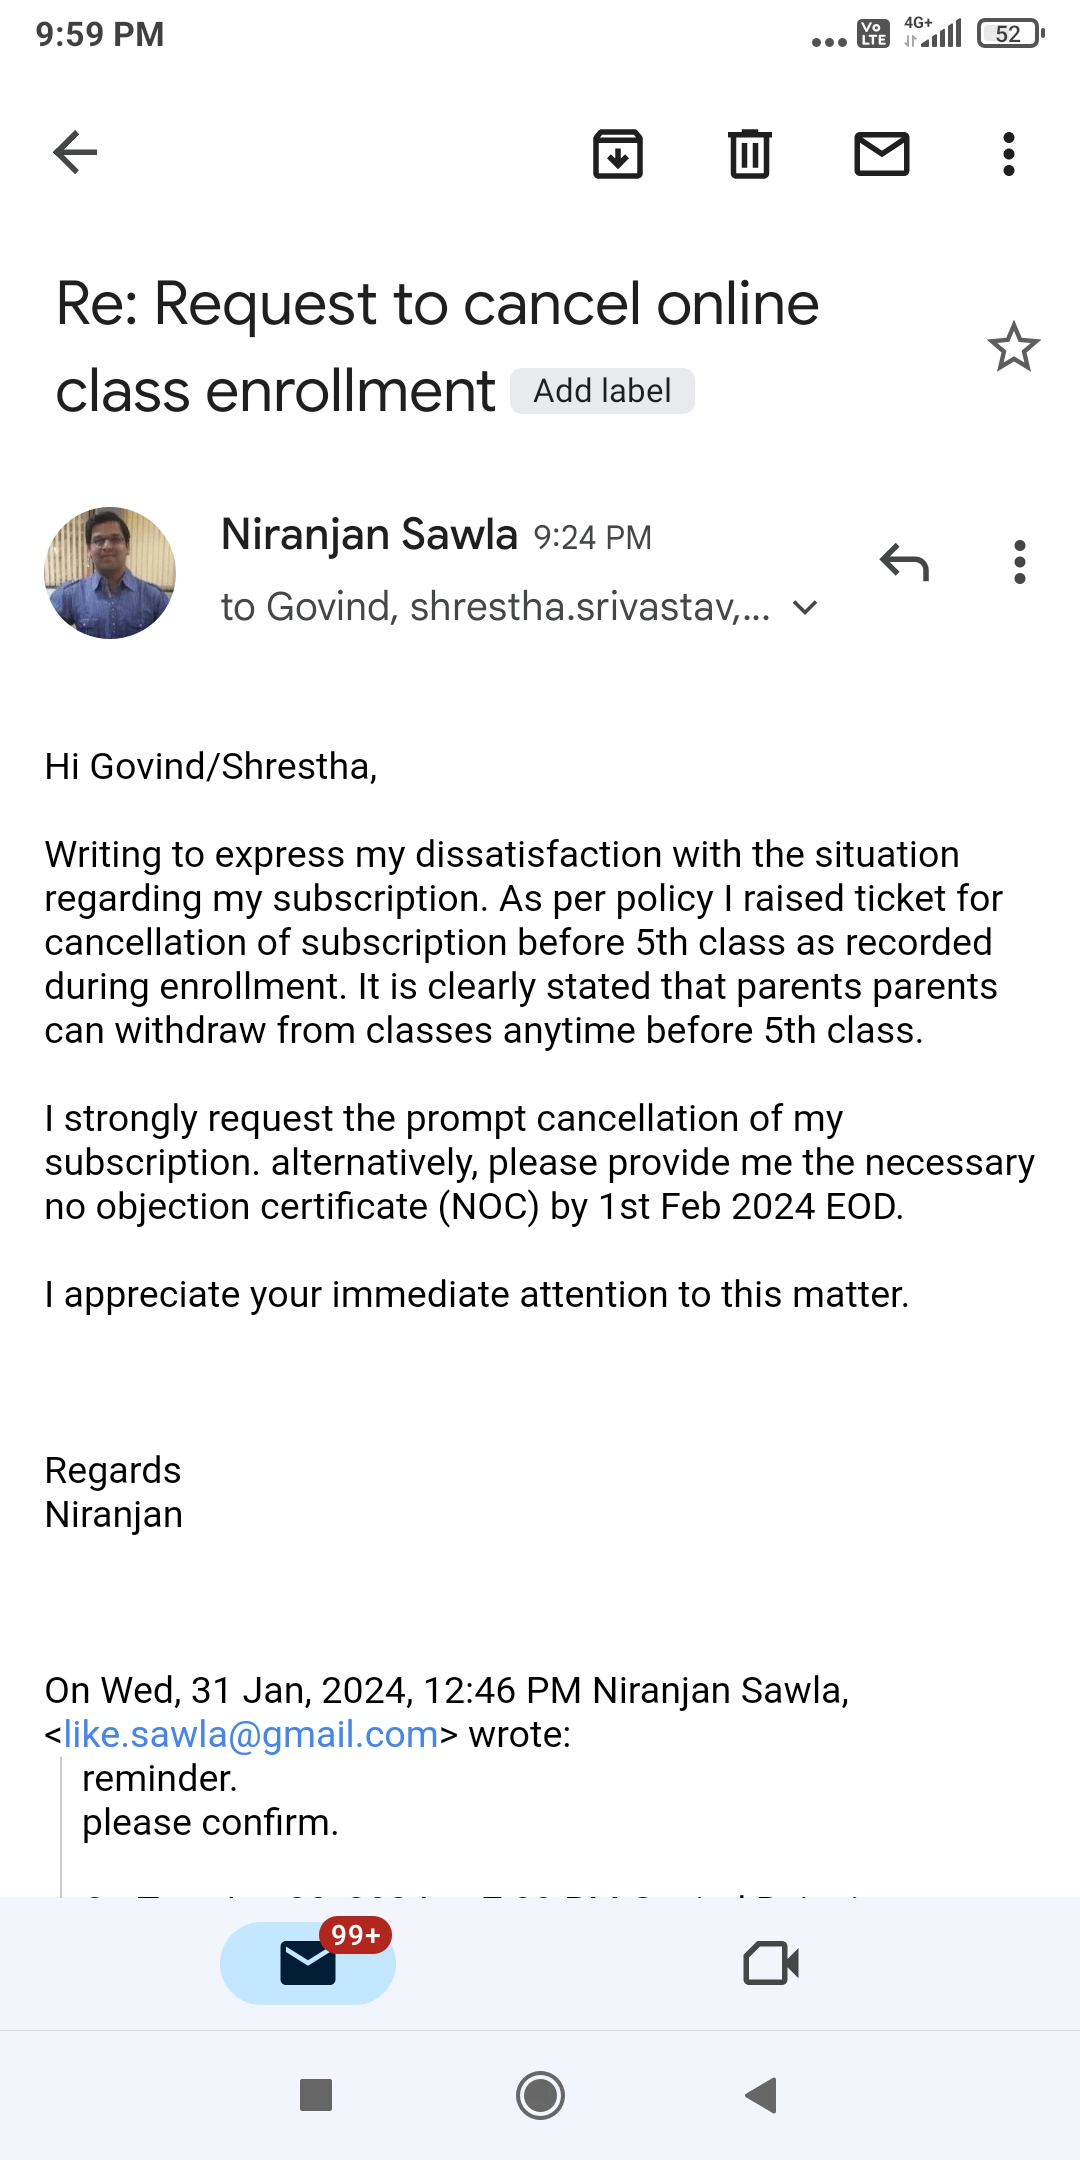Tap the Android recent apps square
1080x2160 pixels.
[x=316, y=2095]
